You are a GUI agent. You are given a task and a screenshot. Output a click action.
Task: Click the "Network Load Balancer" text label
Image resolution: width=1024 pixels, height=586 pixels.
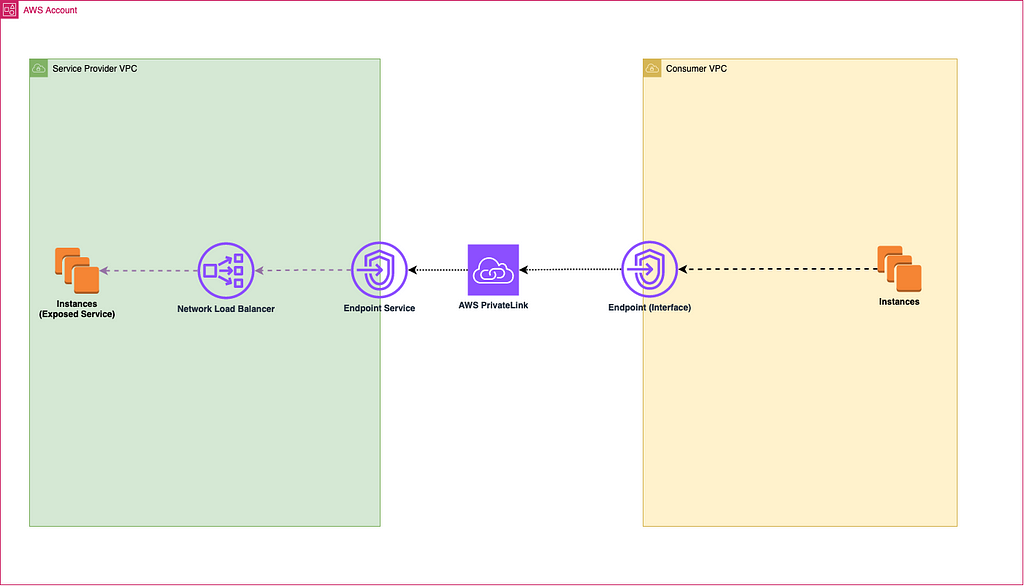225,309
